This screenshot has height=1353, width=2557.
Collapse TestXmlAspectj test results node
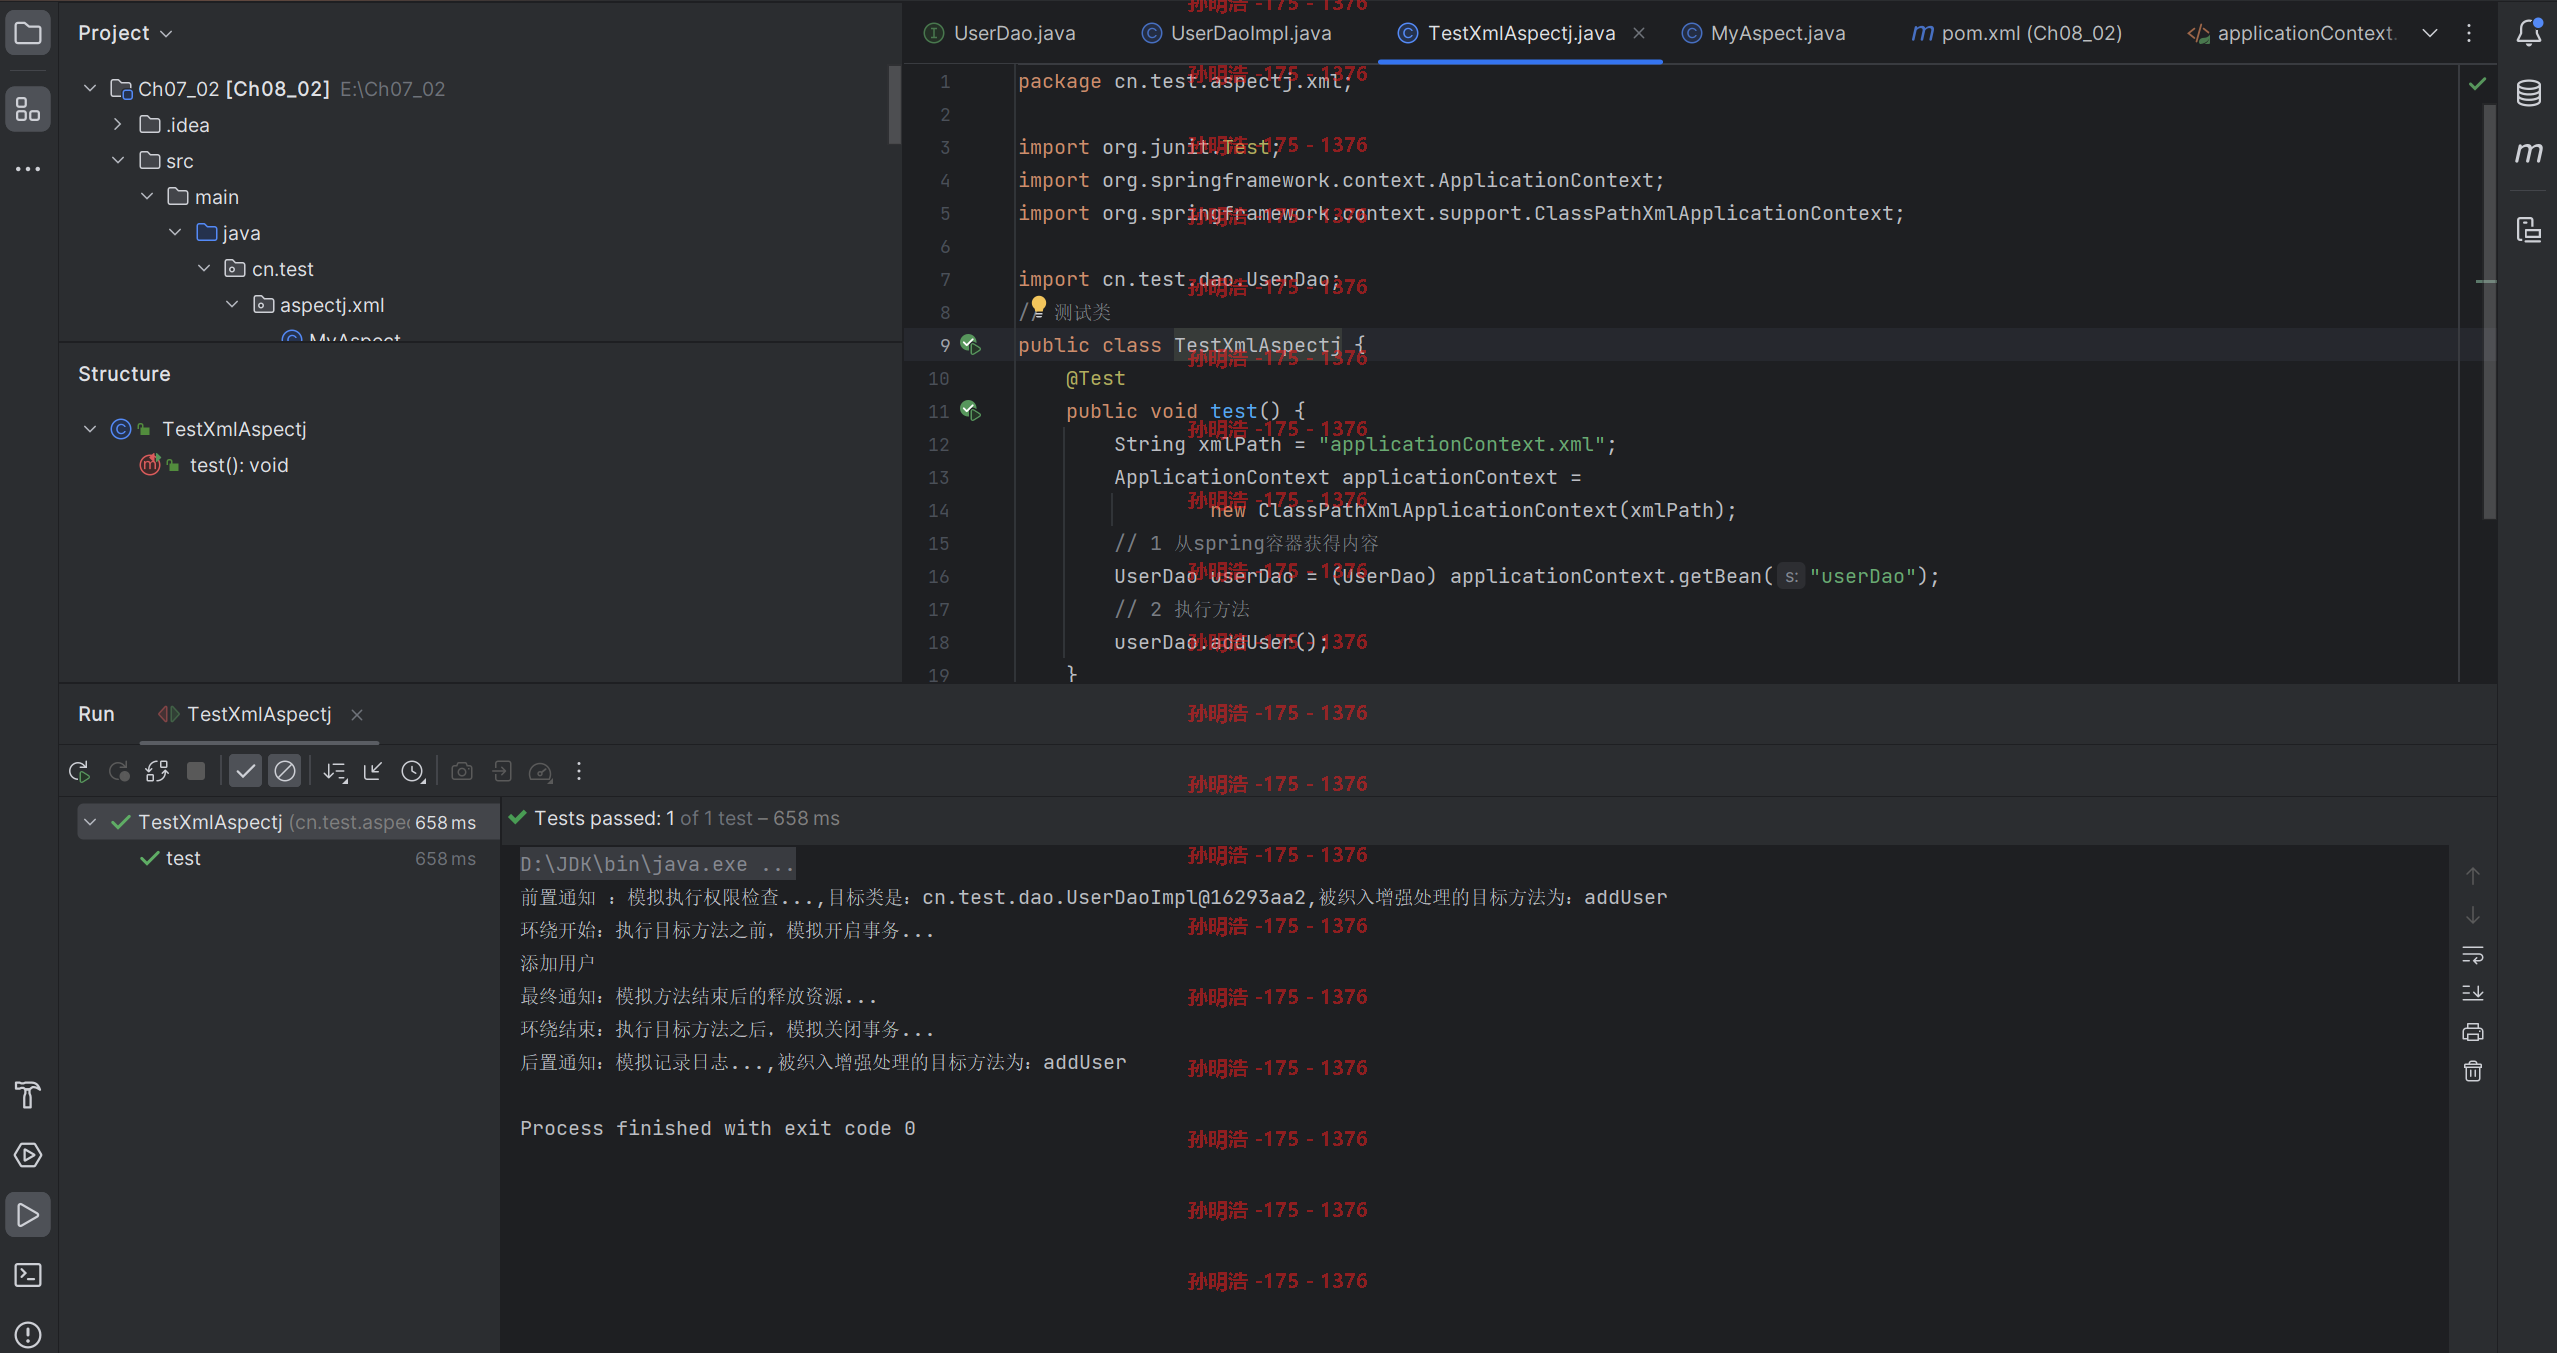tap(90, 822)
